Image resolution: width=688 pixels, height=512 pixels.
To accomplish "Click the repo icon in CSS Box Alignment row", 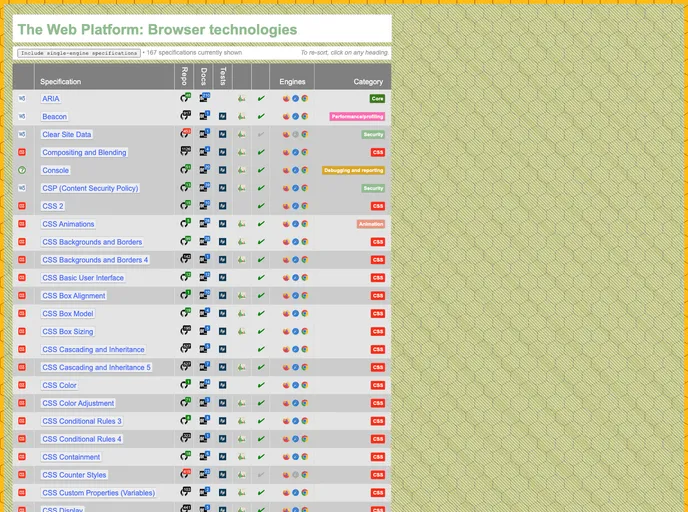I will pyautogui.click(x=185, y=295).
